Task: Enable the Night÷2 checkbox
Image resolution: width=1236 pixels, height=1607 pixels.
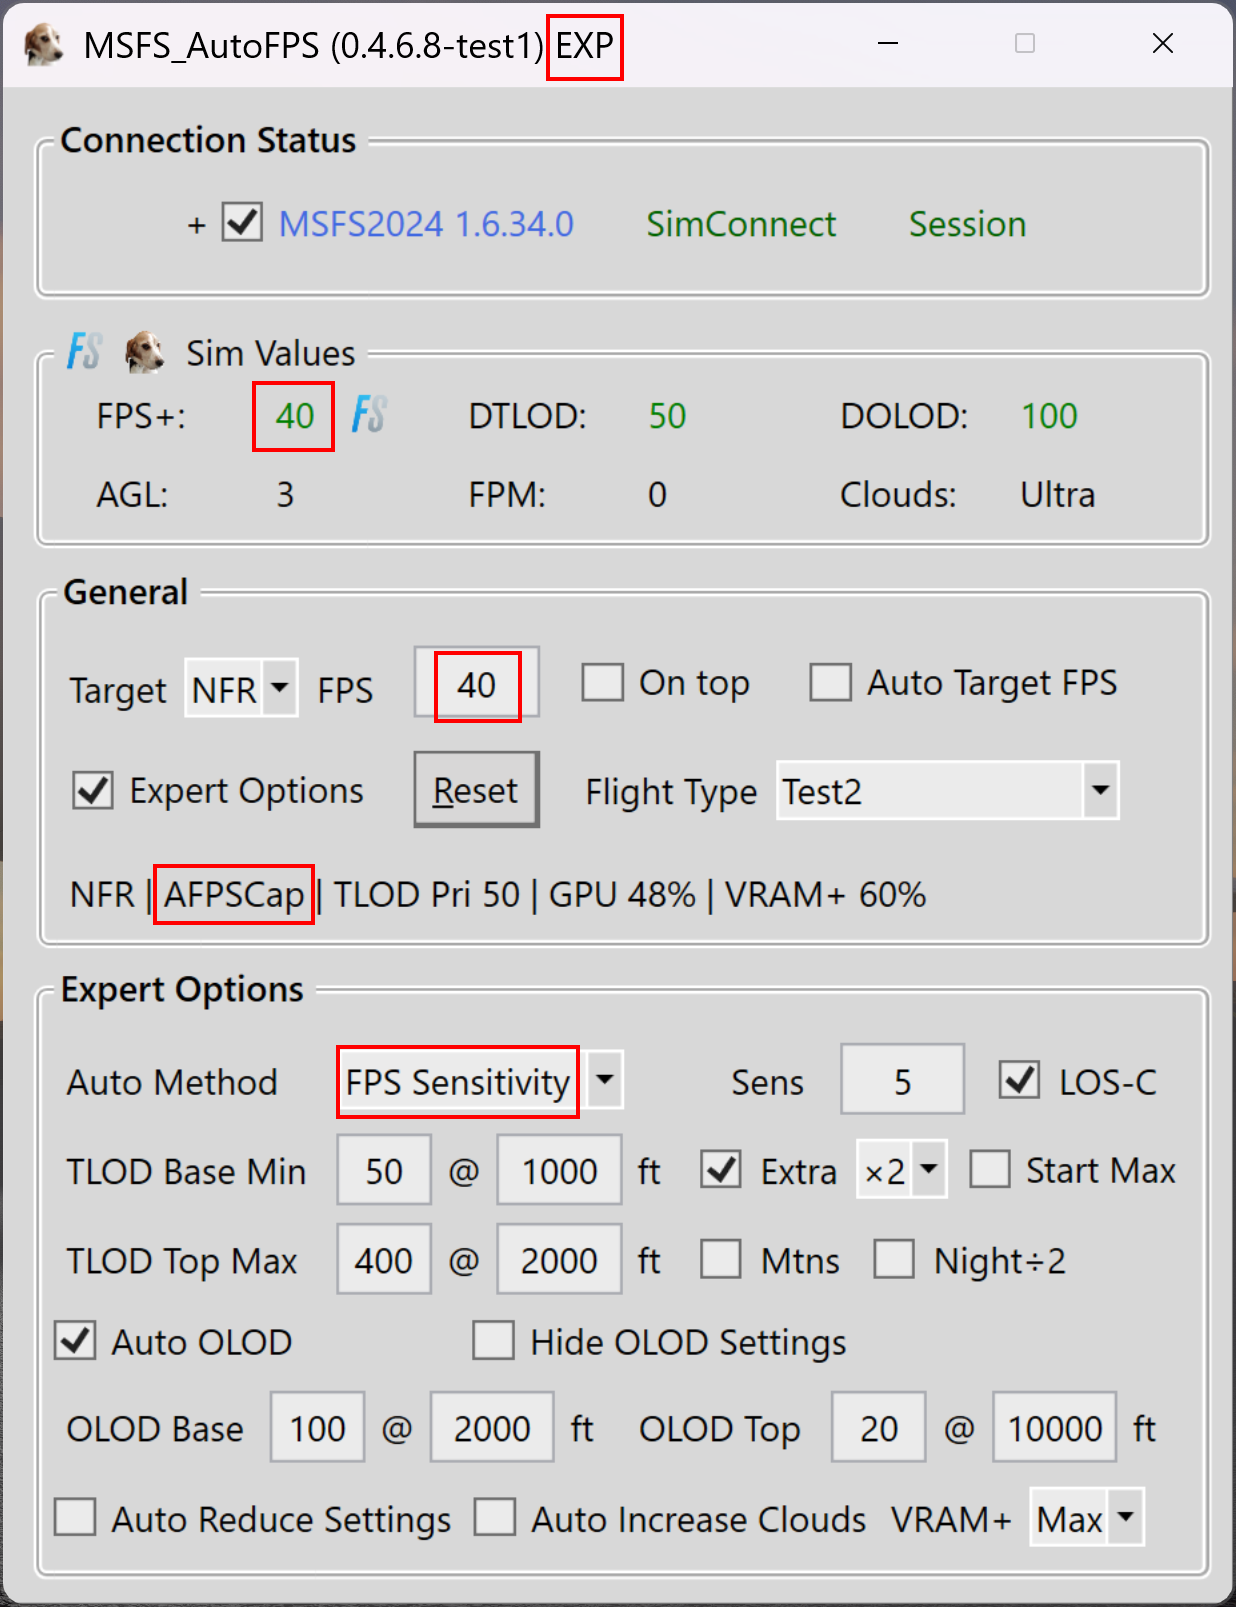Action: [894, 1259]
